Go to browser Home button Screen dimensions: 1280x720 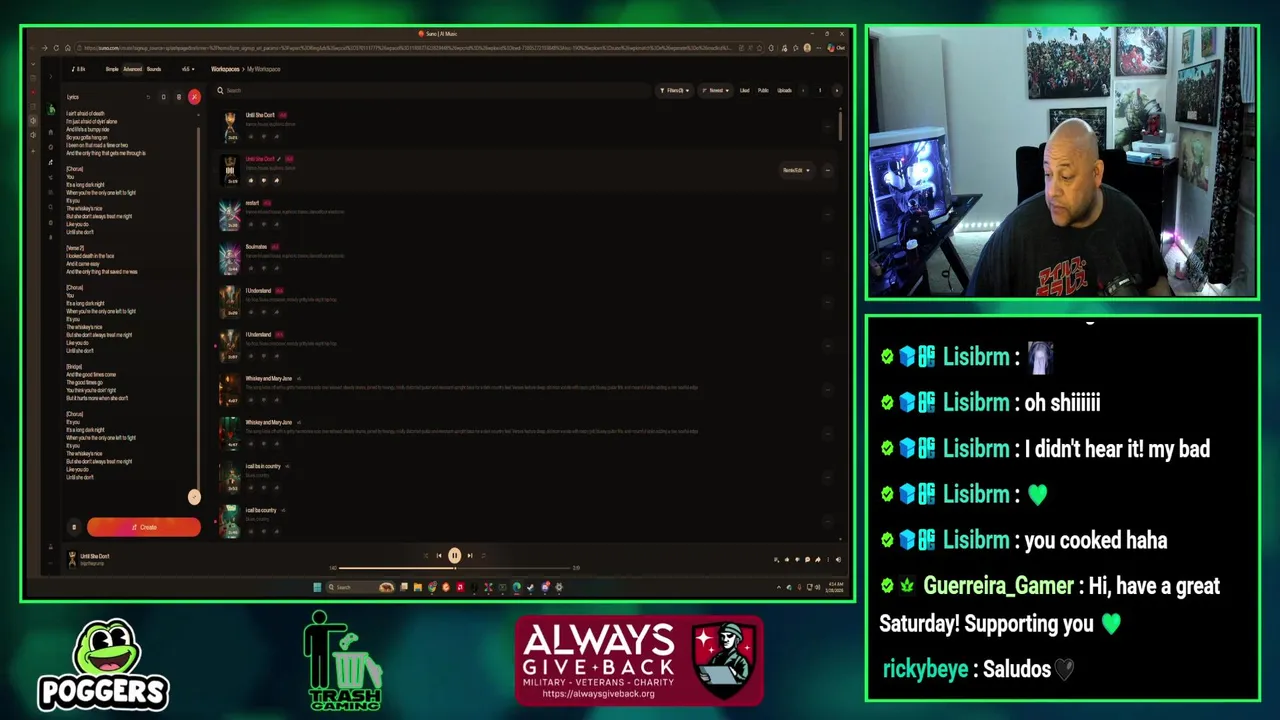68,48
